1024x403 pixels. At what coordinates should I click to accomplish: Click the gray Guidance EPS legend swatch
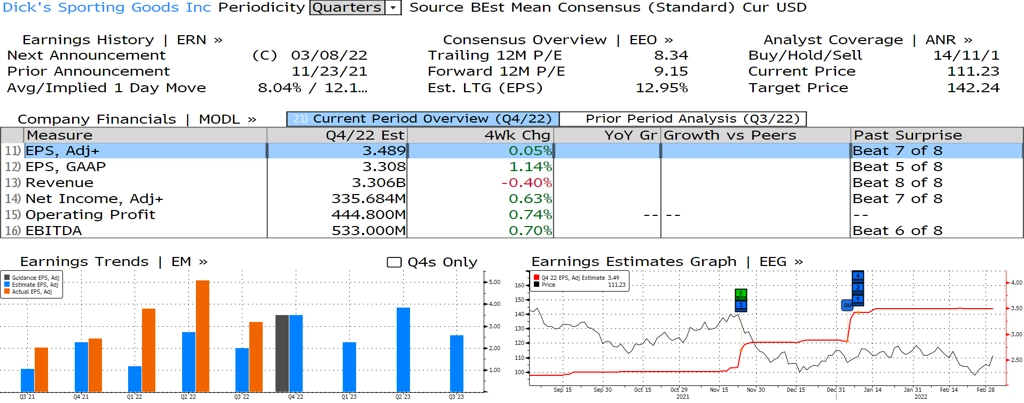[7, 278]
